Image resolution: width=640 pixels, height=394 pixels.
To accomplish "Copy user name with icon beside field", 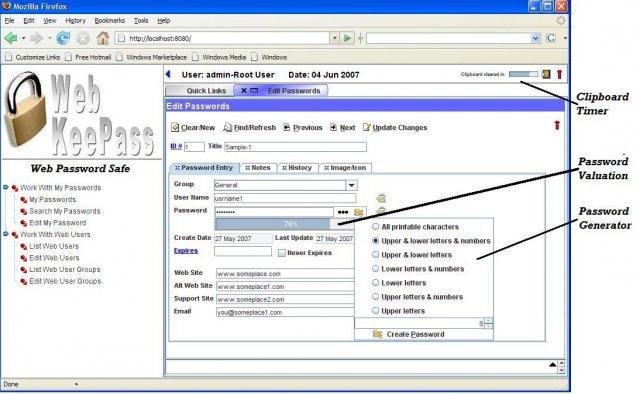I will [381, 198].
